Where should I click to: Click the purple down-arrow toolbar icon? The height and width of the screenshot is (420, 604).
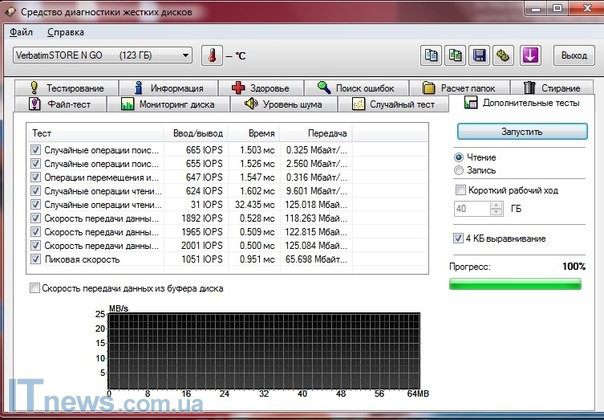coord(531,55)
